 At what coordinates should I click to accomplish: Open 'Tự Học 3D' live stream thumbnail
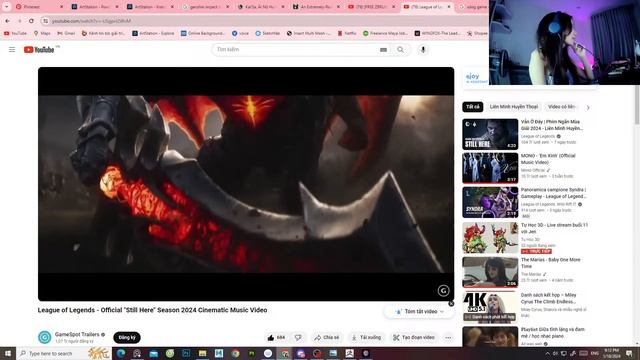pos(490,238)
